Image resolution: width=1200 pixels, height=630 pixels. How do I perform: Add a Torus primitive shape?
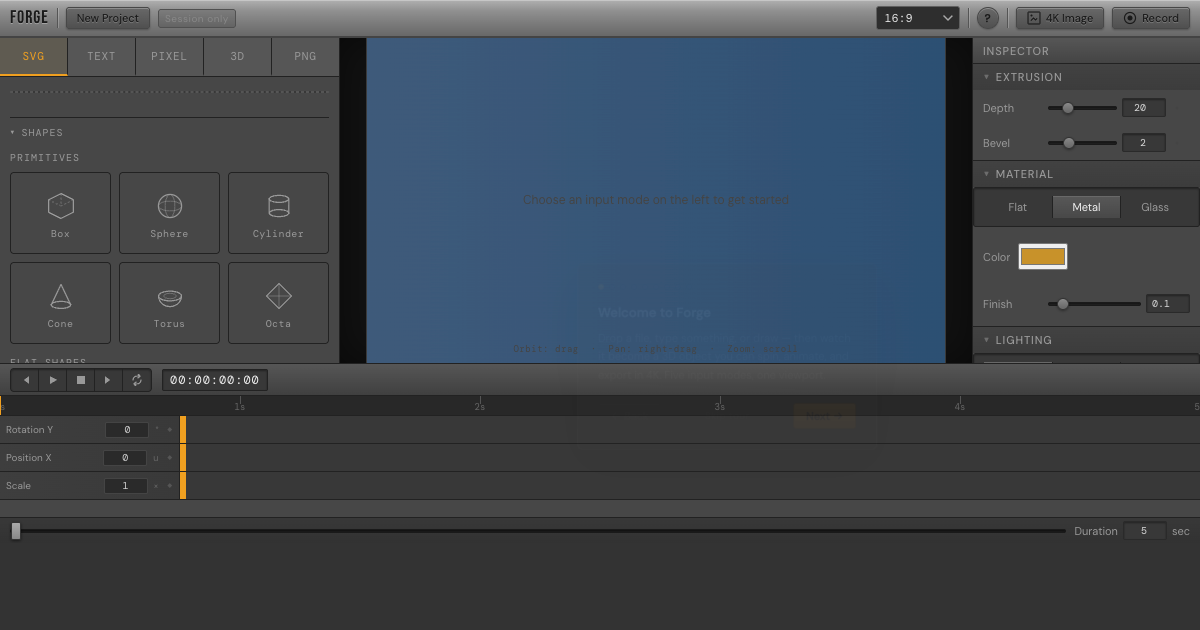point(169,303)
